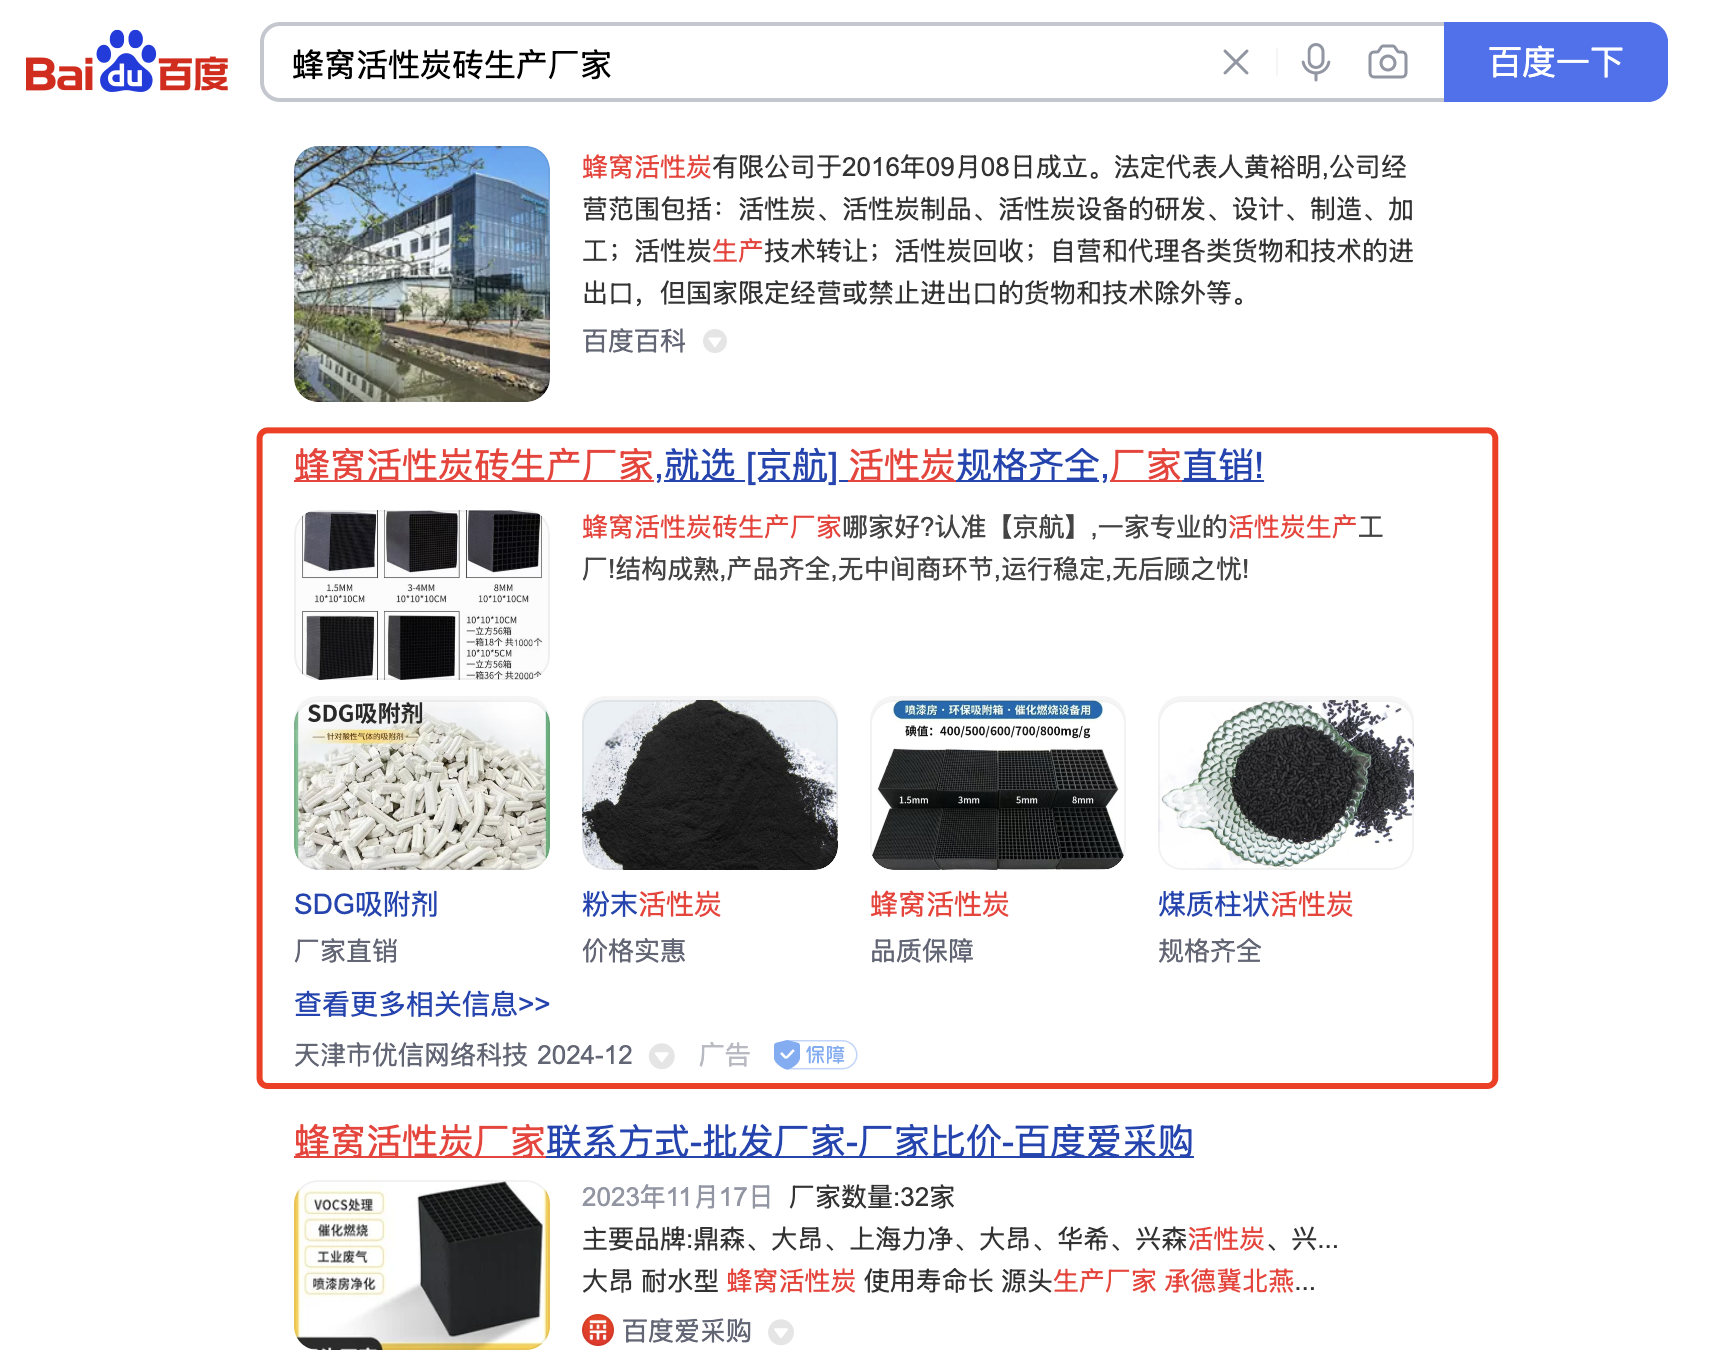Click the company building thumbnail image

click(422, 274)
